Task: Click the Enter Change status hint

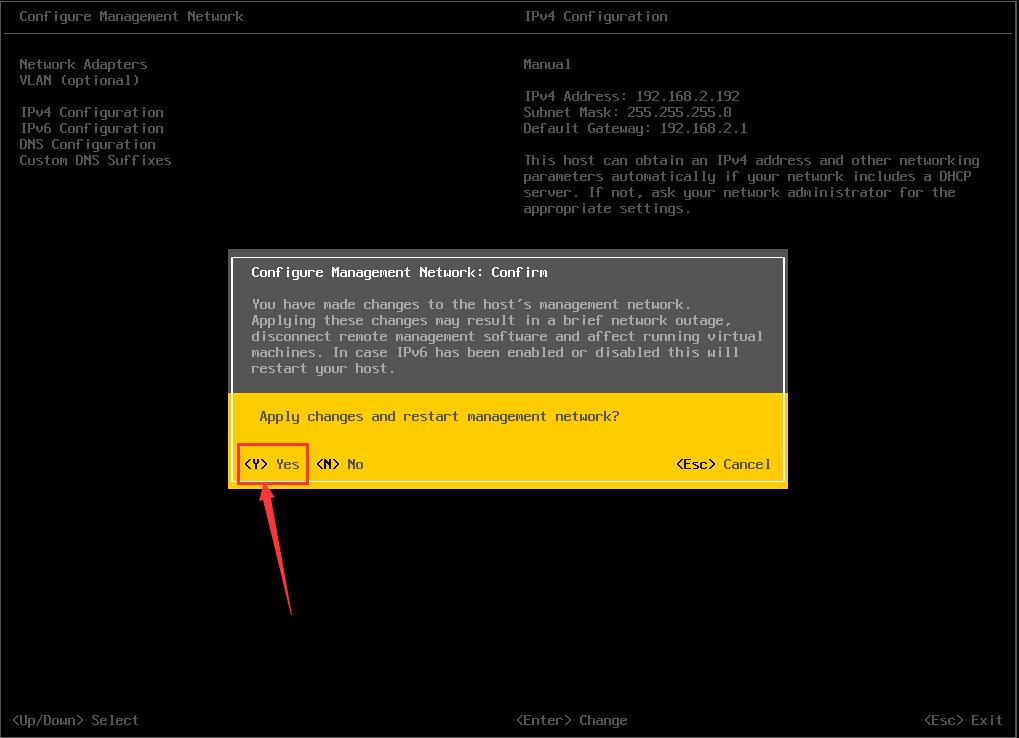Action: click(x=571, y=719)
